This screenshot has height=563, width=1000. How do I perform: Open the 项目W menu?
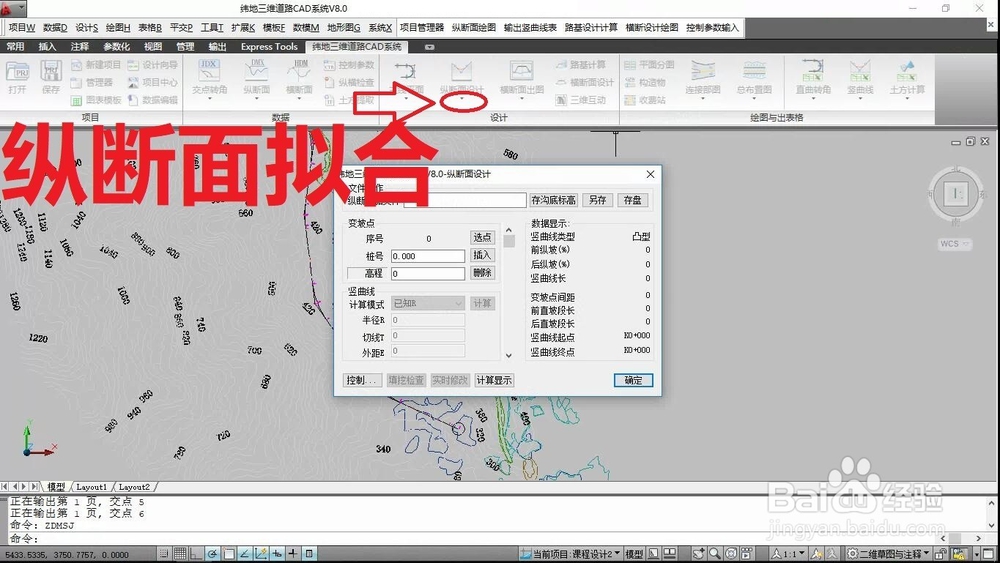(x=22, y=27)
